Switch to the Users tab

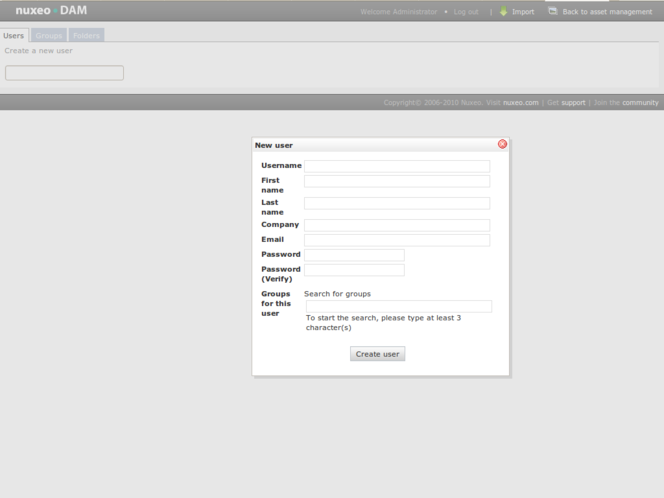14,35
